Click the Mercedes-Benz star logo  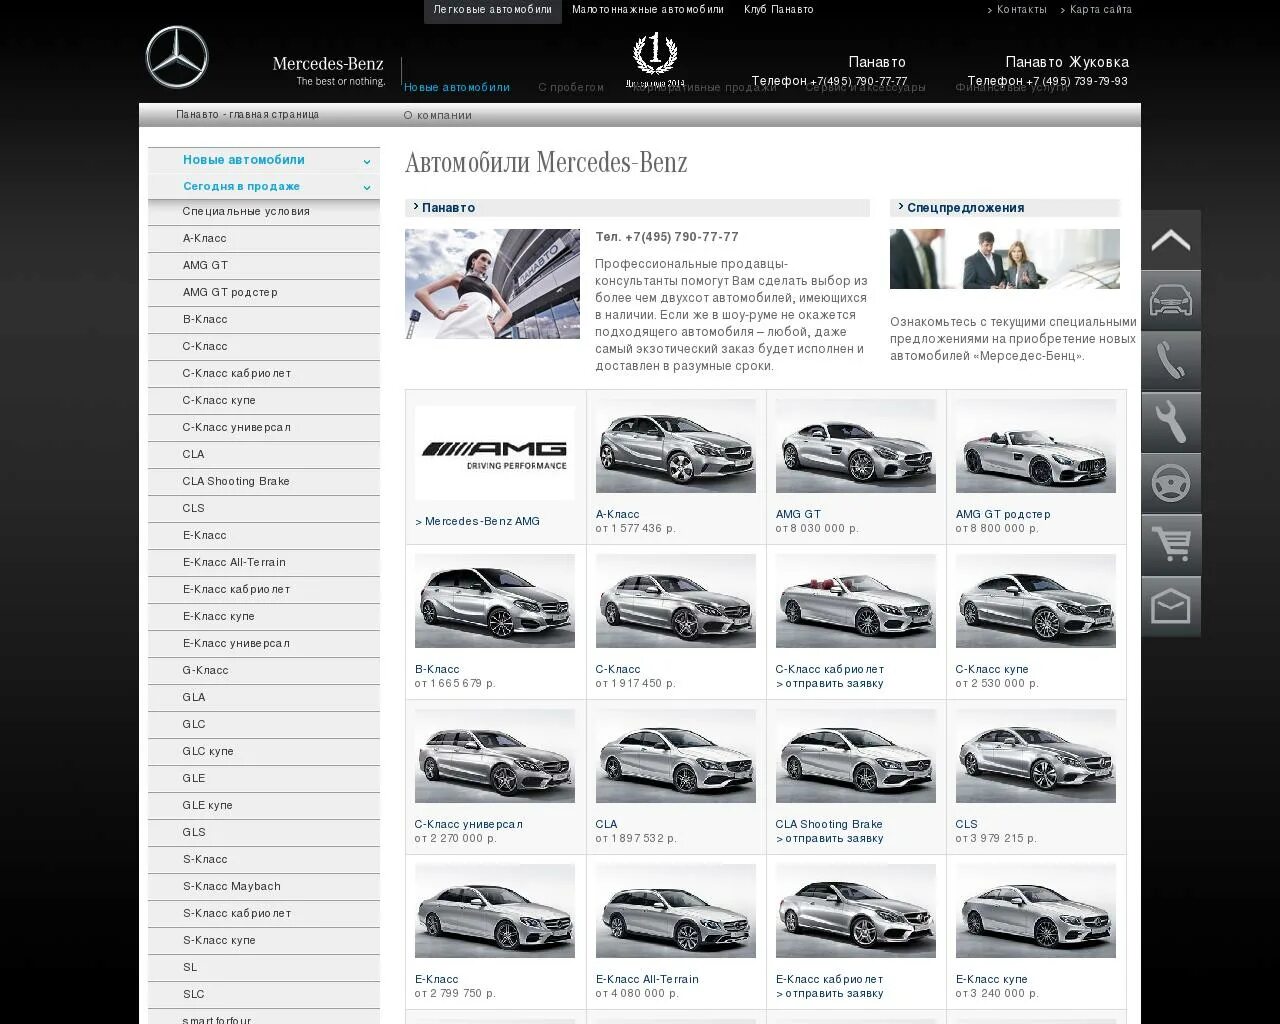(x=177, y=57)
